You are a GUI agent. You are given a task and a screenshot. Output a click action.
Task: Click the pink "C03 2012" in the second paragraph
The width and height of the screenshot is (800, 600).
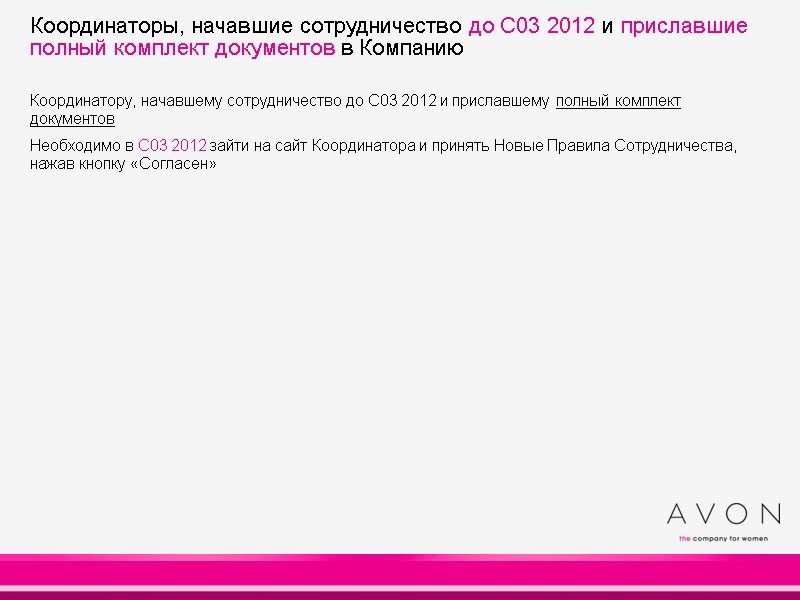(x=173, y=148)
